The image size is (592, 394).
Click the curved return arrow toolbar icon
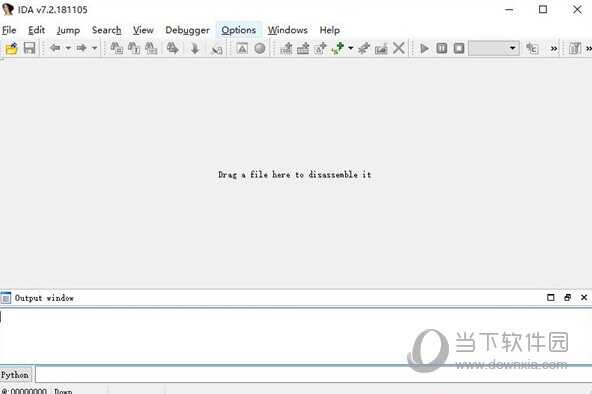216,49
